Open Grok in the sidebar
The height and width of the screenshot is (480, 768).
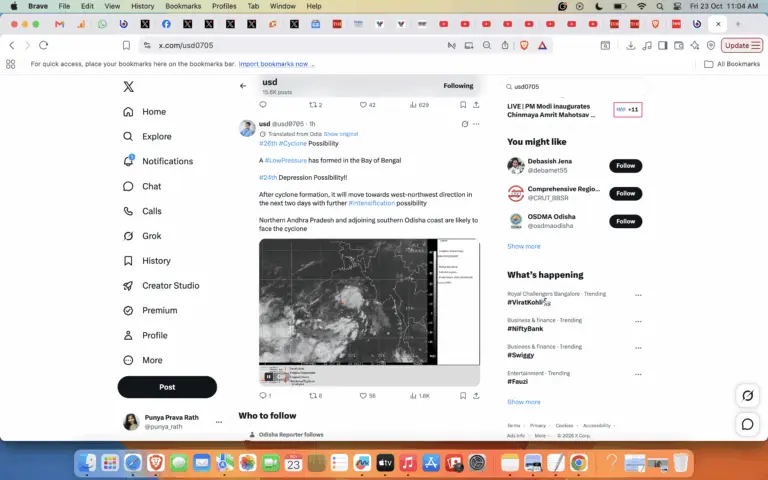[x=142, y=236]
